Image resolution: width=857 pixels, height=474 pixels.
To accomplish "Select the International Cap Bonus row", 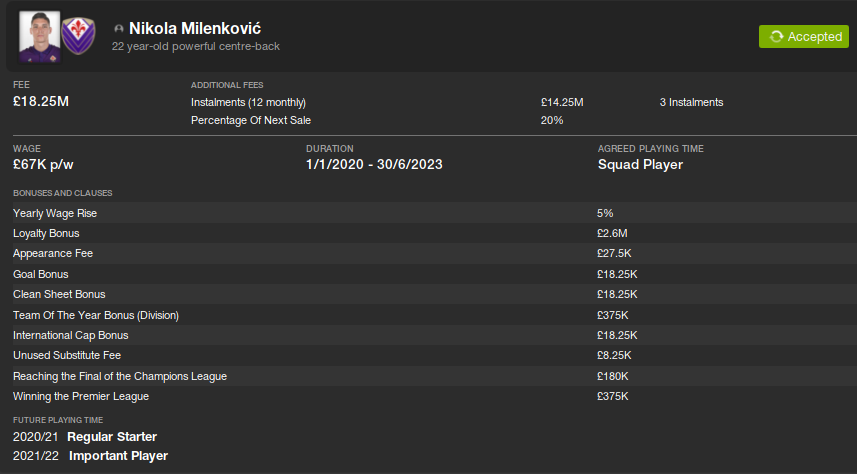I will pyautogui.click(x=70, y=335).
